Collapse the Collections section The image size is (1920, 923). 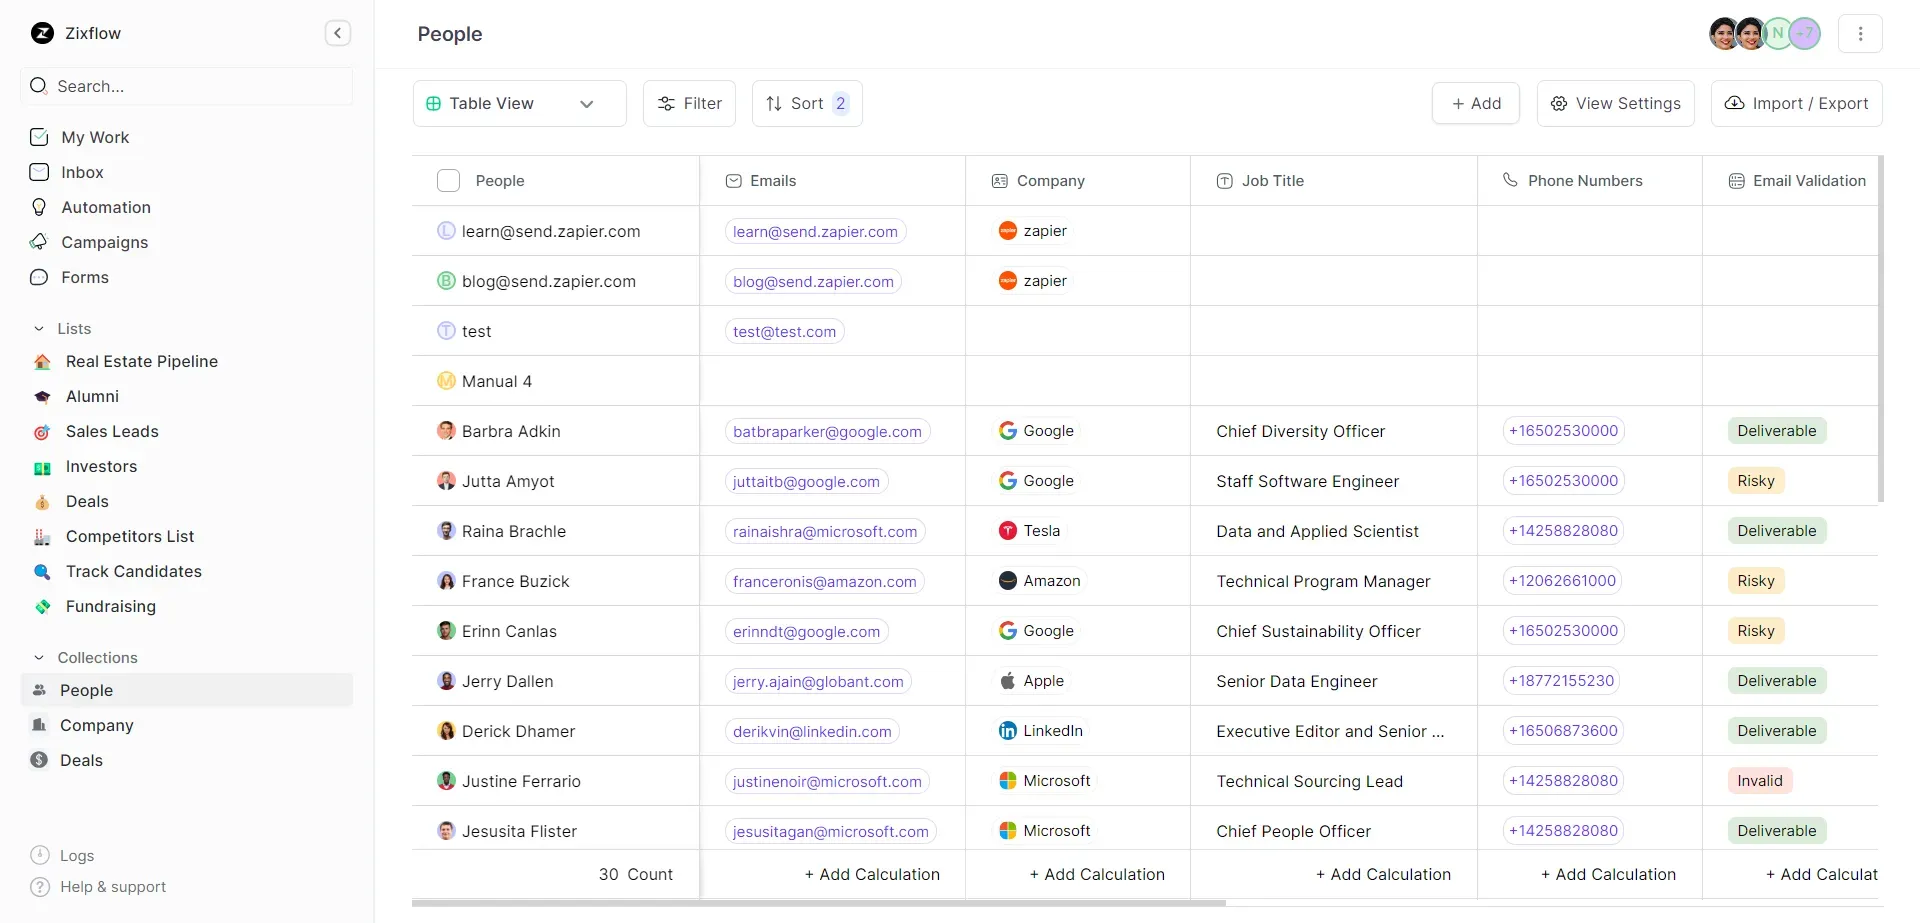click(x=40, y=658)
